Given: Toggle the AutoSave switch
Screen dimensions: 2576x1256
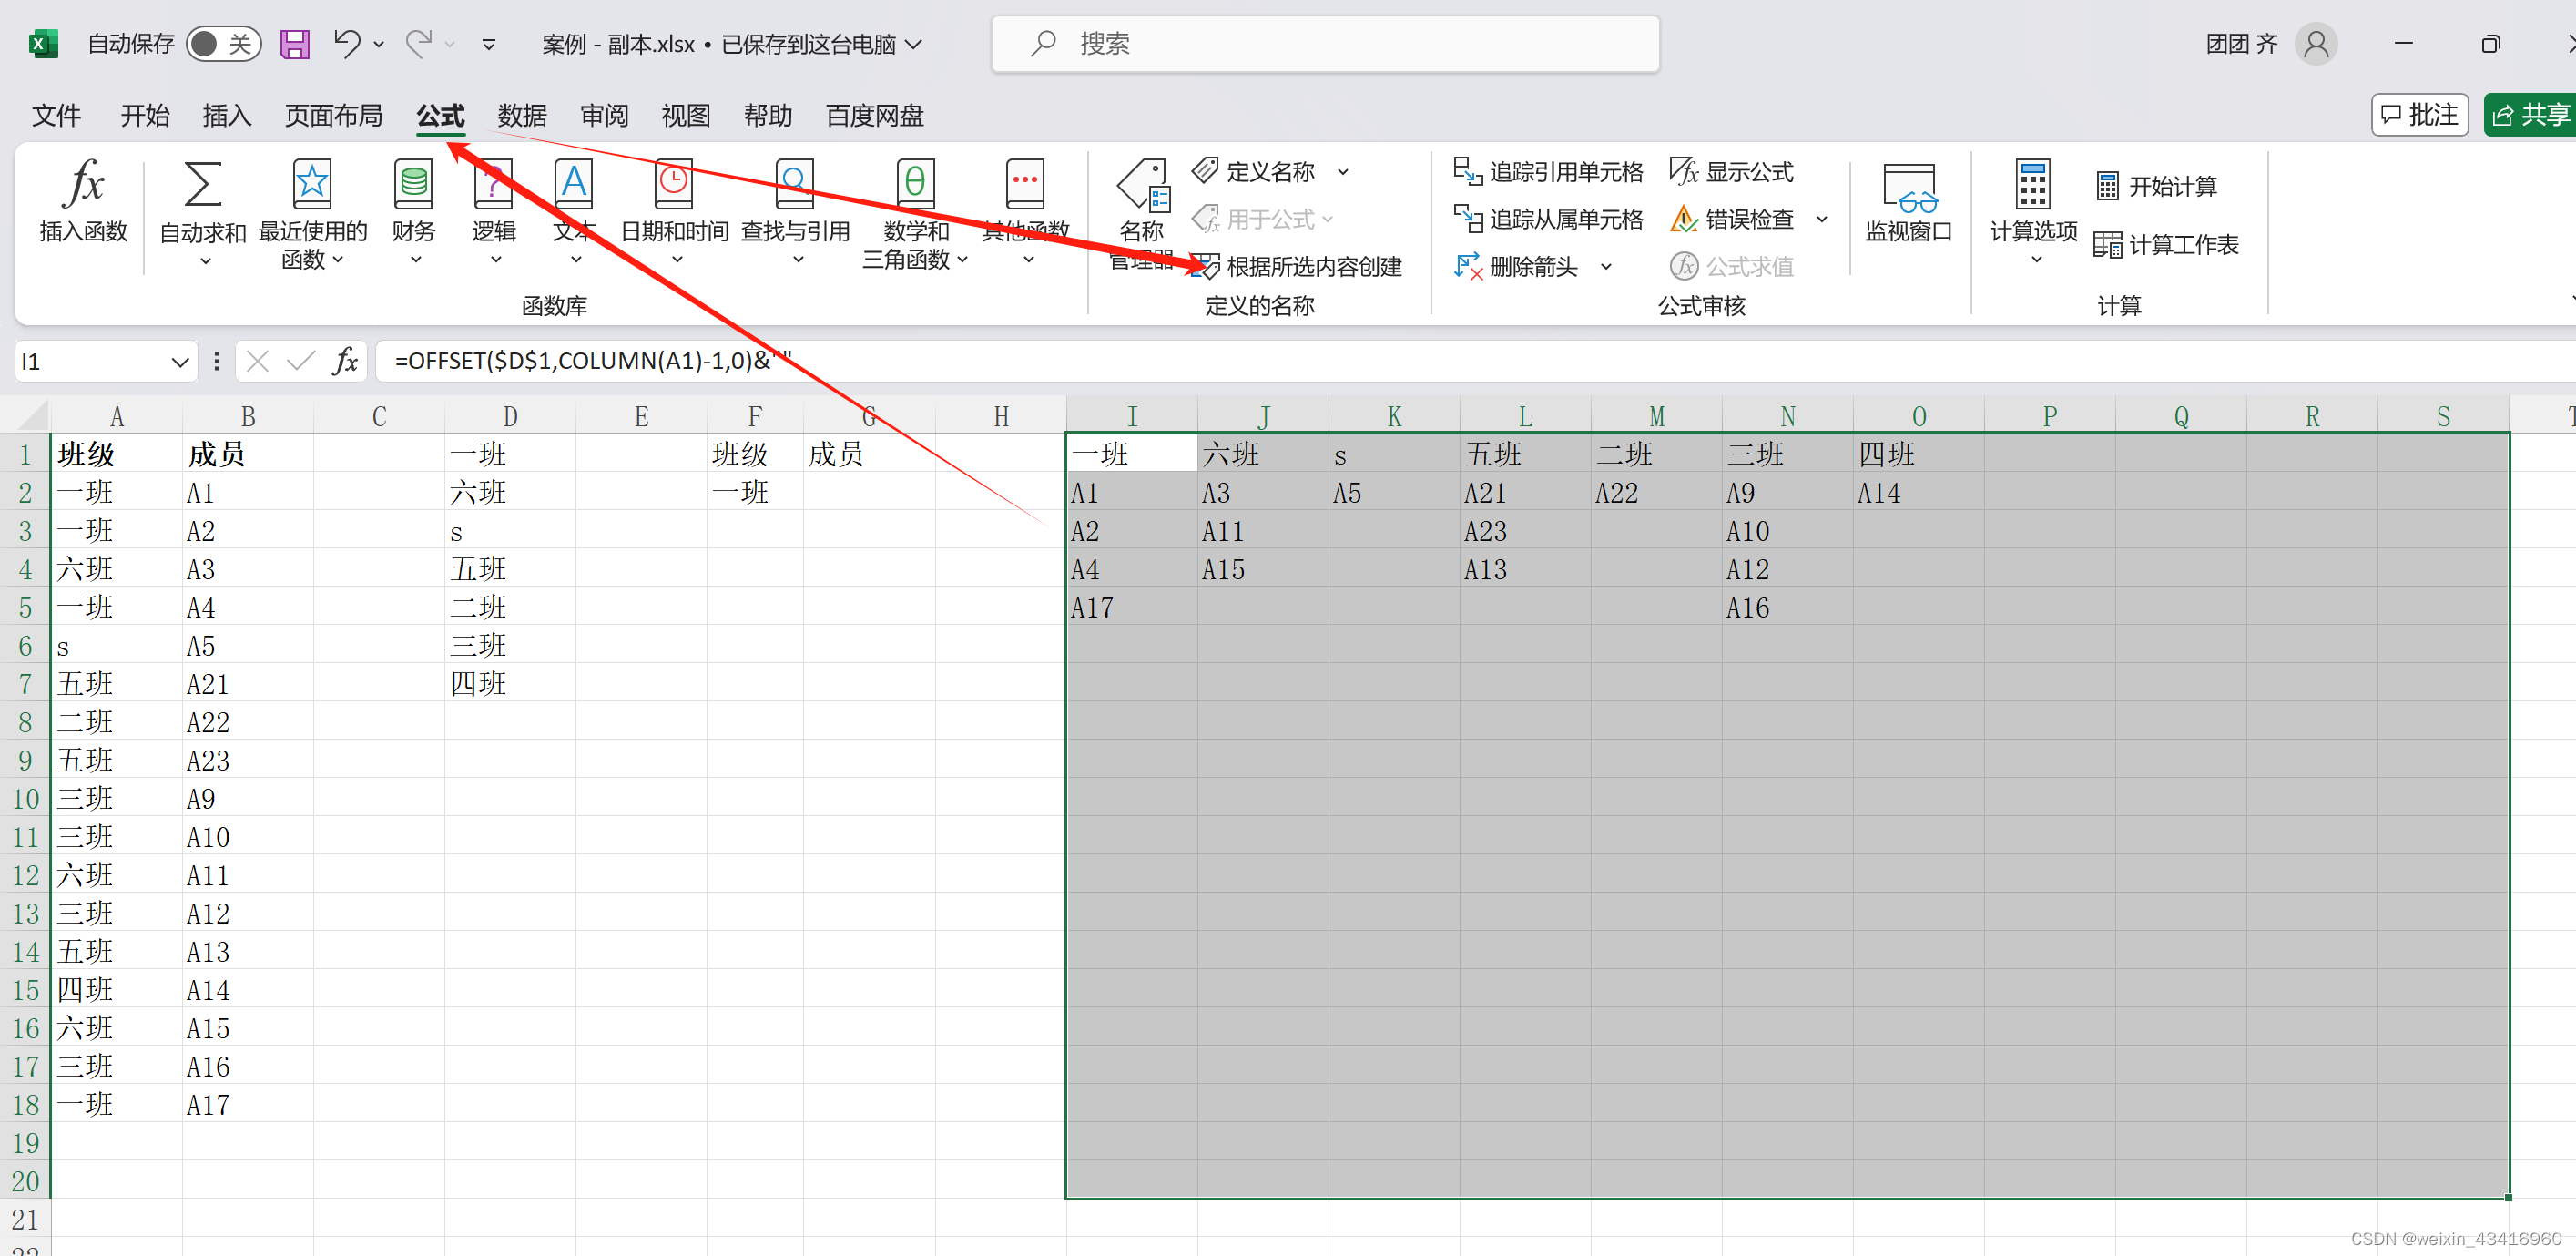Looking at the screenshot, I should (224, 44).
